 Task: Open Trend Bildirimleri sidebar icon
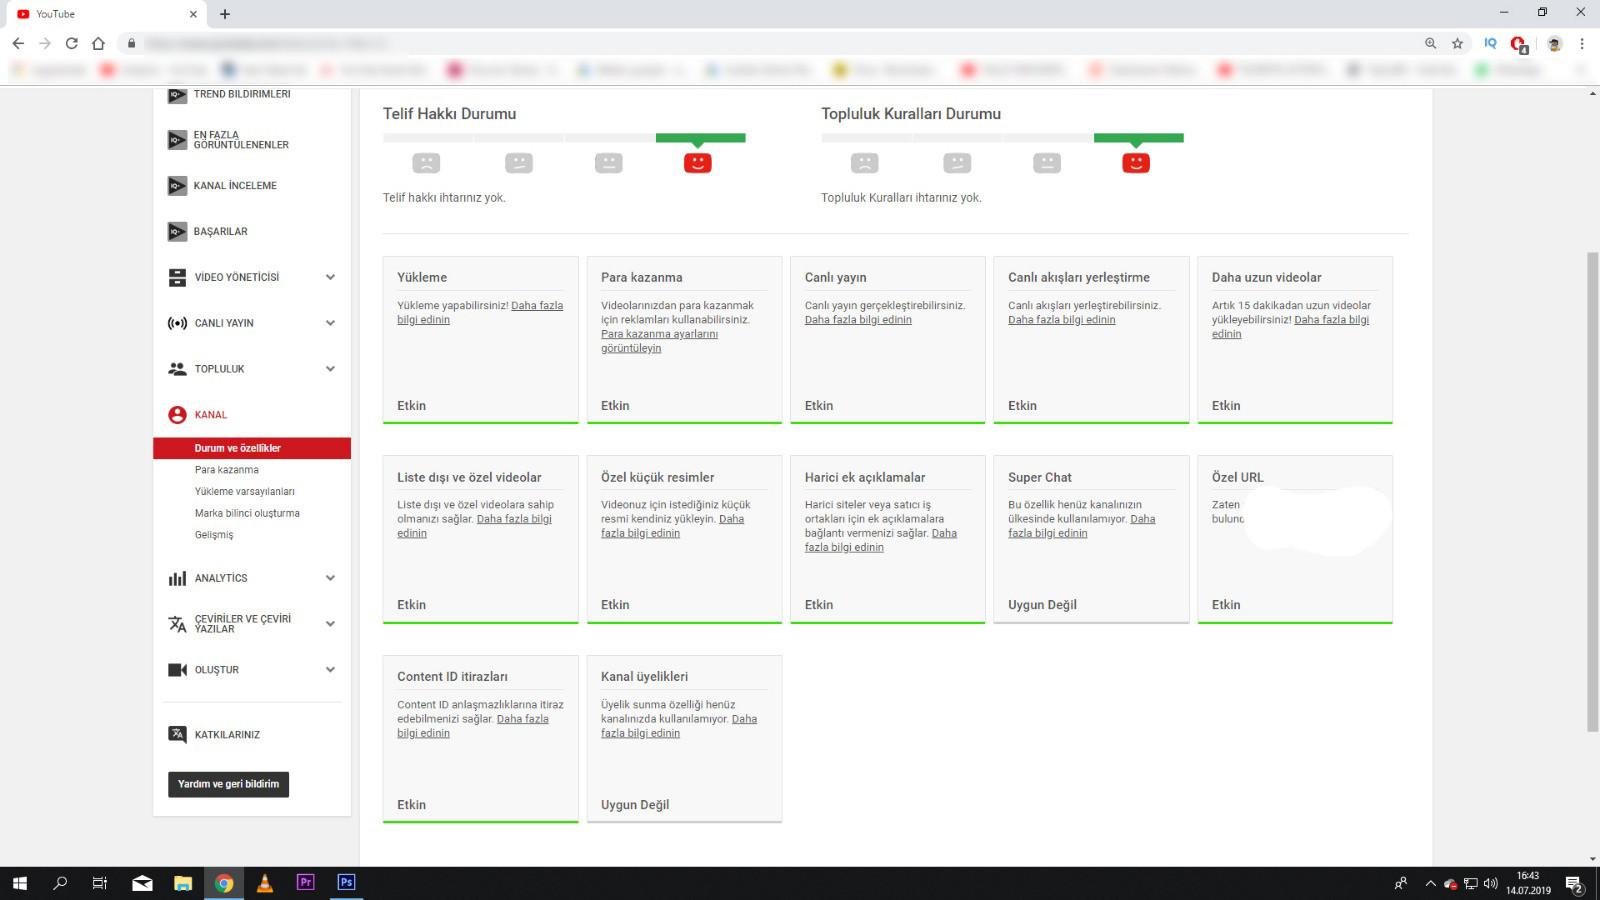pos(177,95)
